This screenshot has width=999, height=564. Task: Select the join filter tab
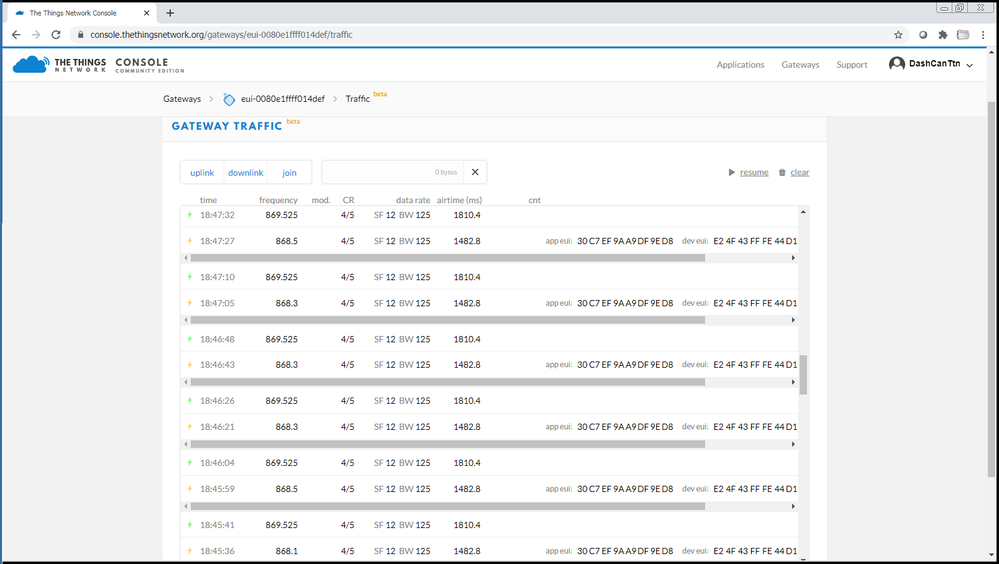289,173
